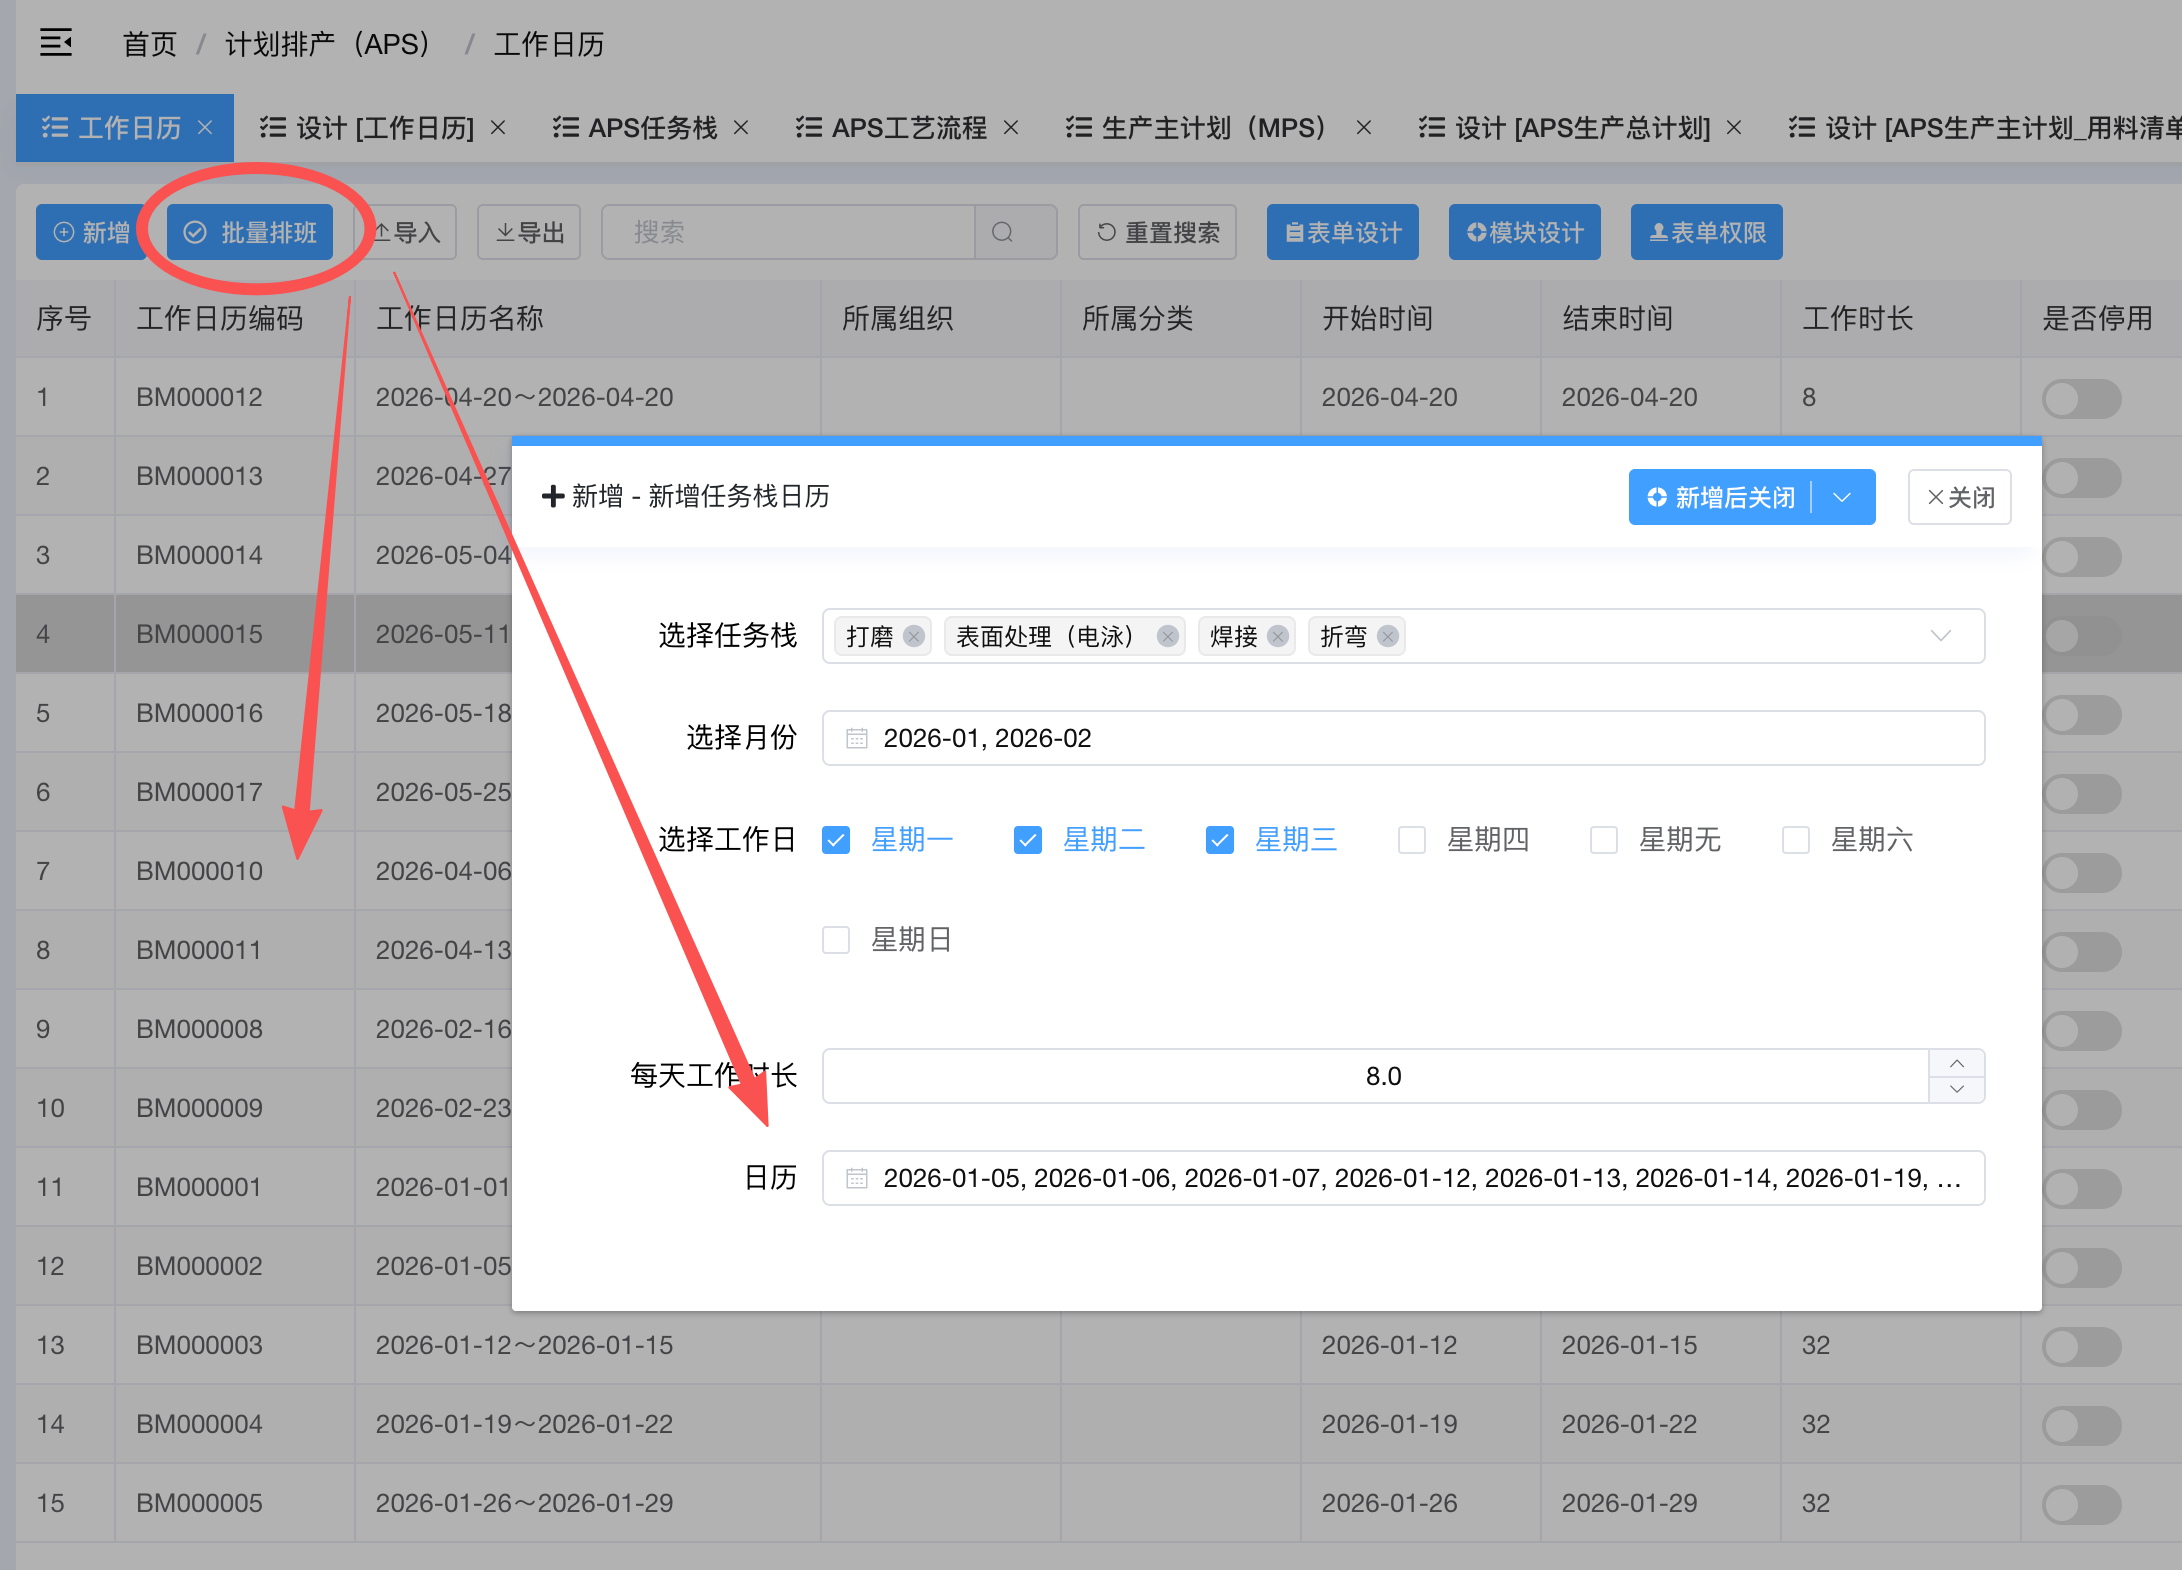
Task: Open dropdown arrow beside 新增后关闭
Action: (x=1842, y=497)
